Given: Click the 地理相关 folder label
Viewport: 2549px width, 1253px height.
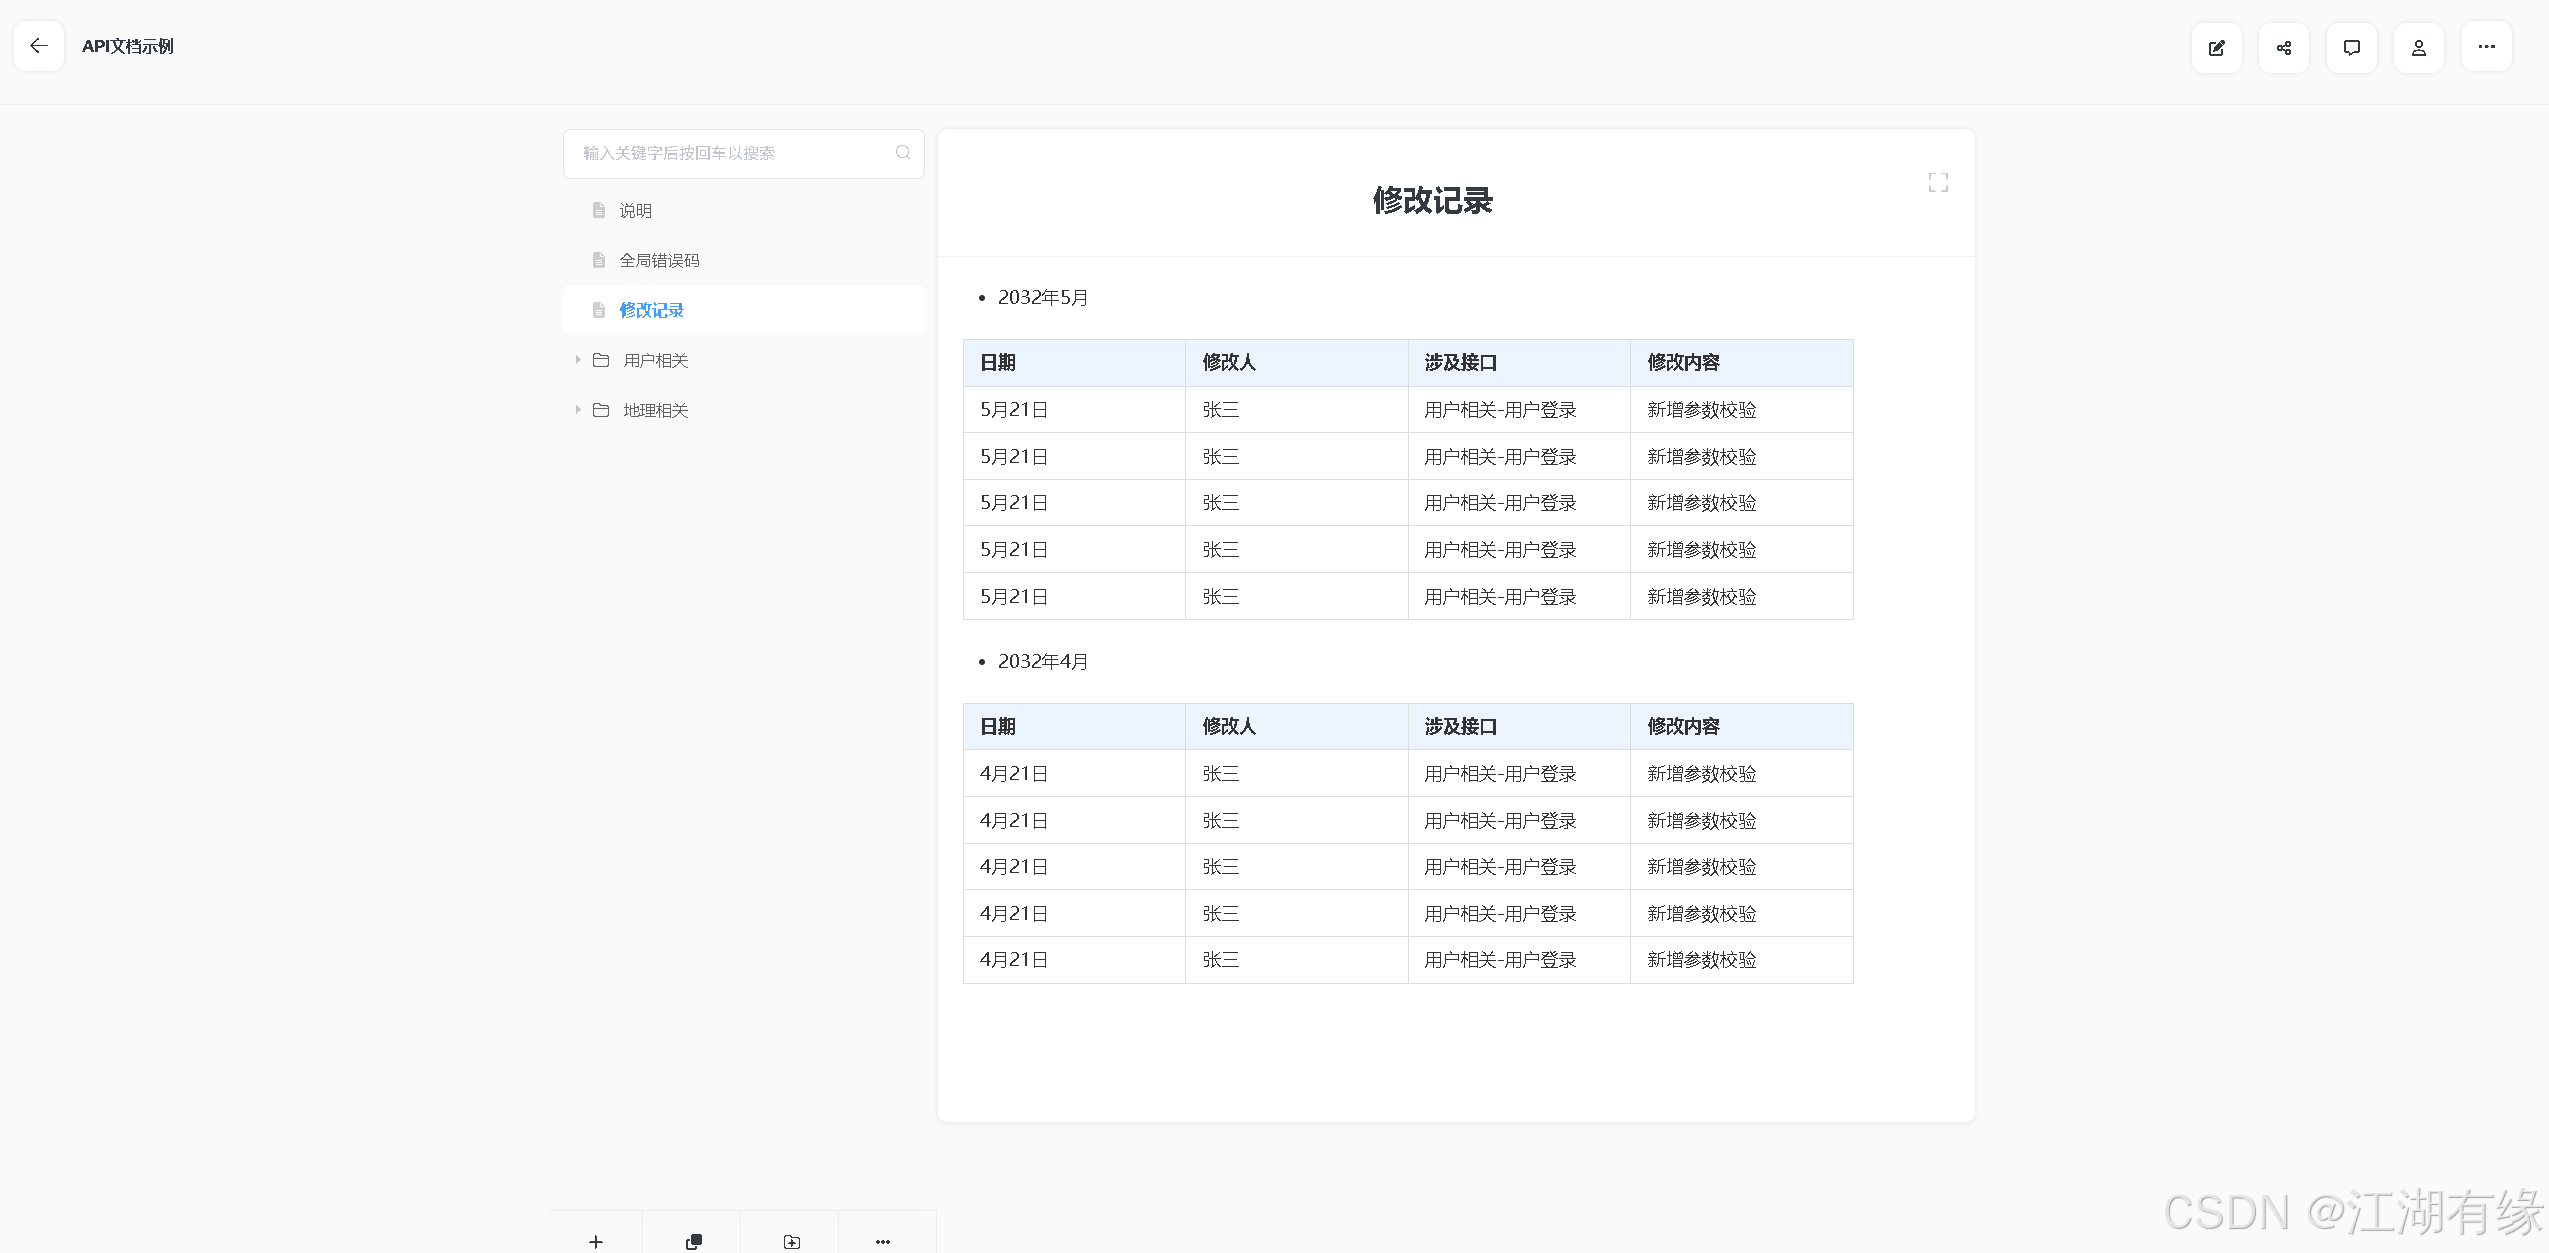Looking at the screenshot, I should pos(655,410).
